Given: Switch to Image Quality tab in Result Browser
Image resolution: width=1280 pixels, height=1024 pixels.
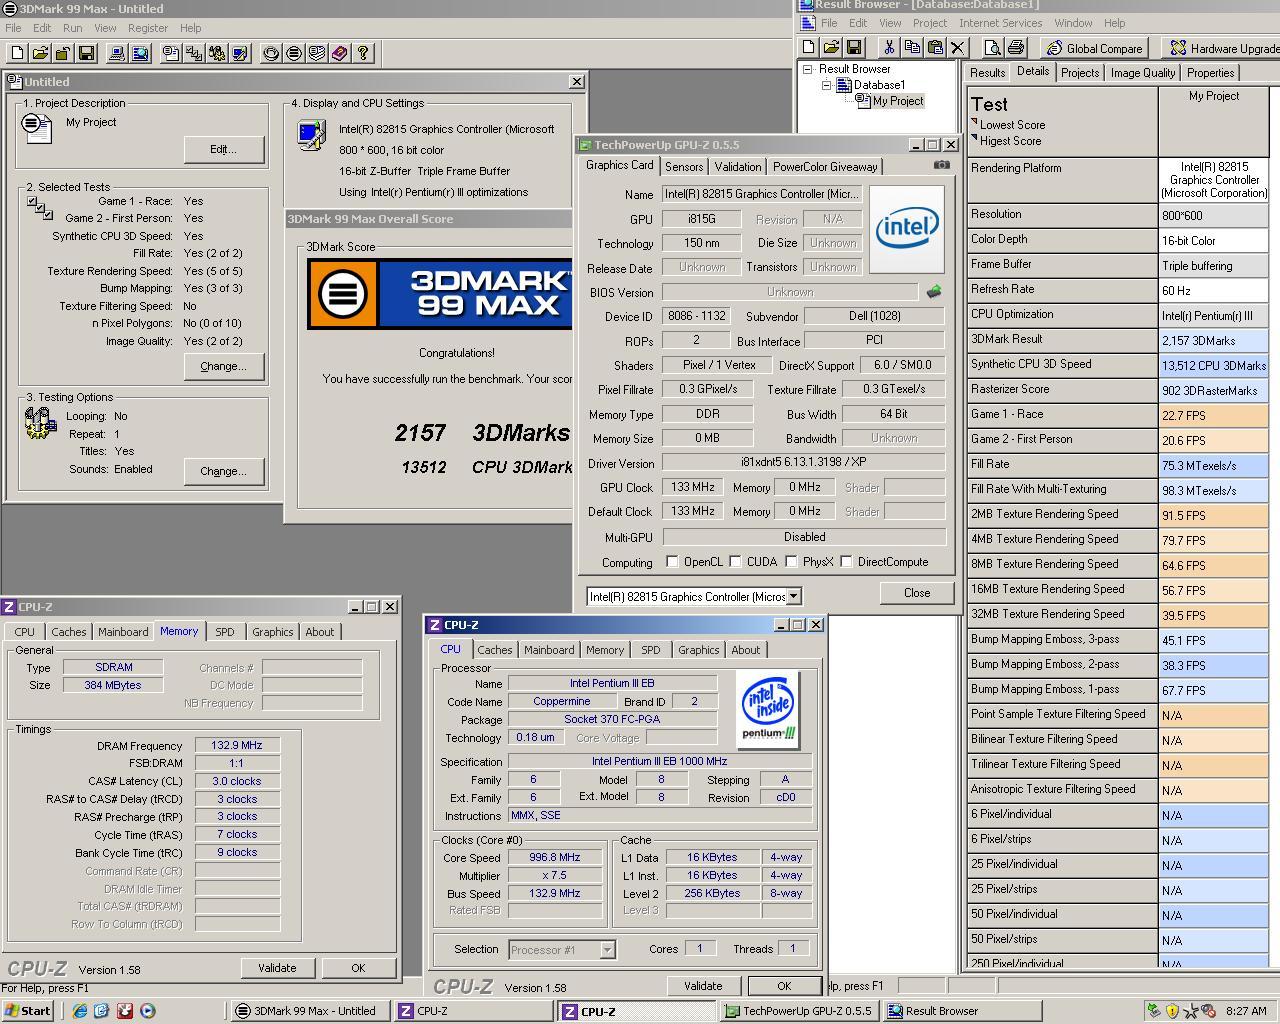Looking at the screenshot, I should (x=1142, y=73).
